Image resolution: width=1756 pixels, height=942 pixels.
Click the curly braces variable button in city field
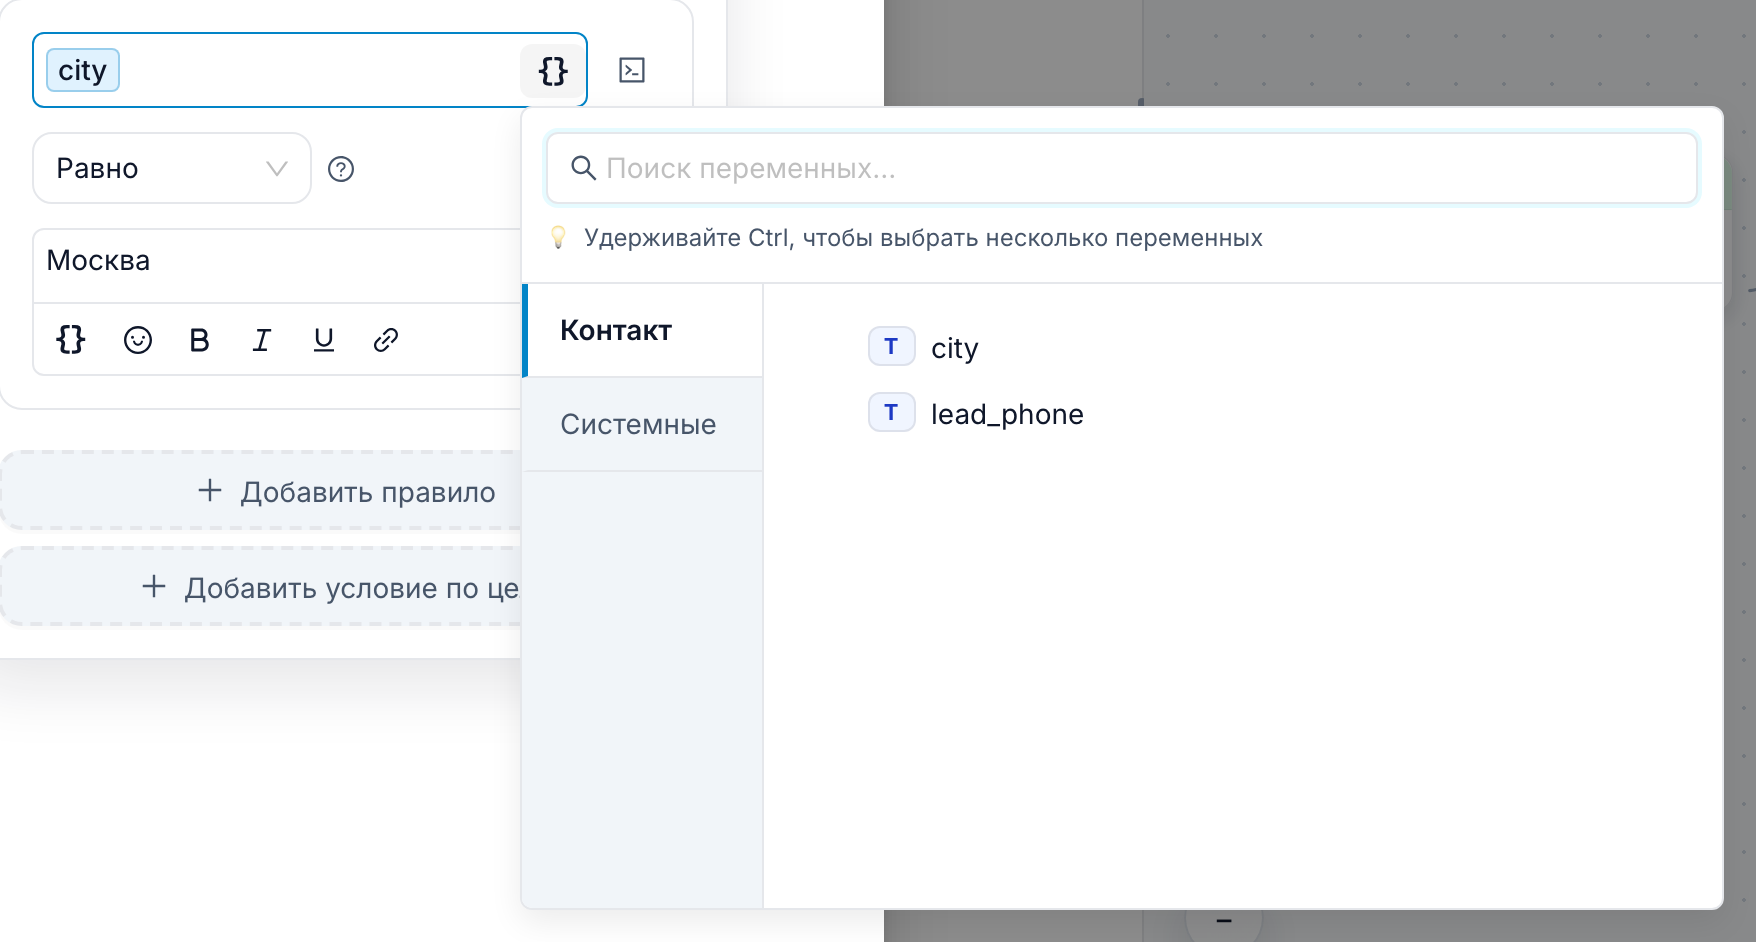tap(553, 70)
